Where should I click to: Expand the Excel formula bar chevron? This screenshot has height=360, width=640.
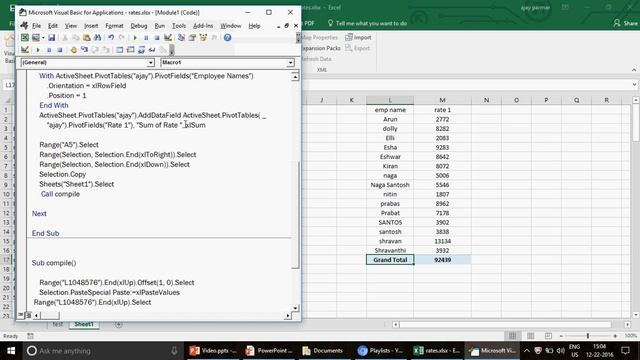click(634, 84)
